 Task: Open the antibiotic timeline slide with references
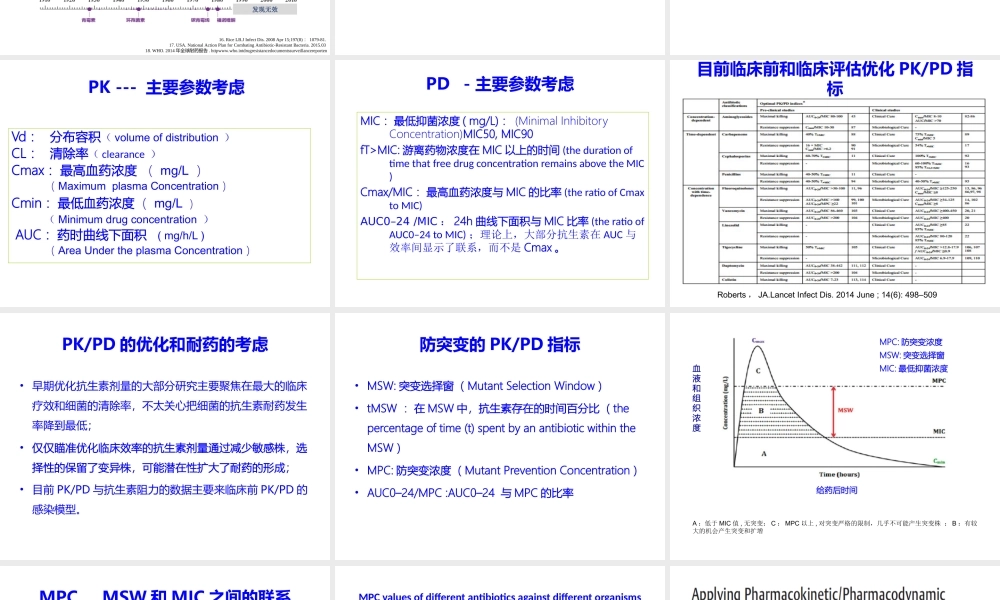(x=165, y=27)
